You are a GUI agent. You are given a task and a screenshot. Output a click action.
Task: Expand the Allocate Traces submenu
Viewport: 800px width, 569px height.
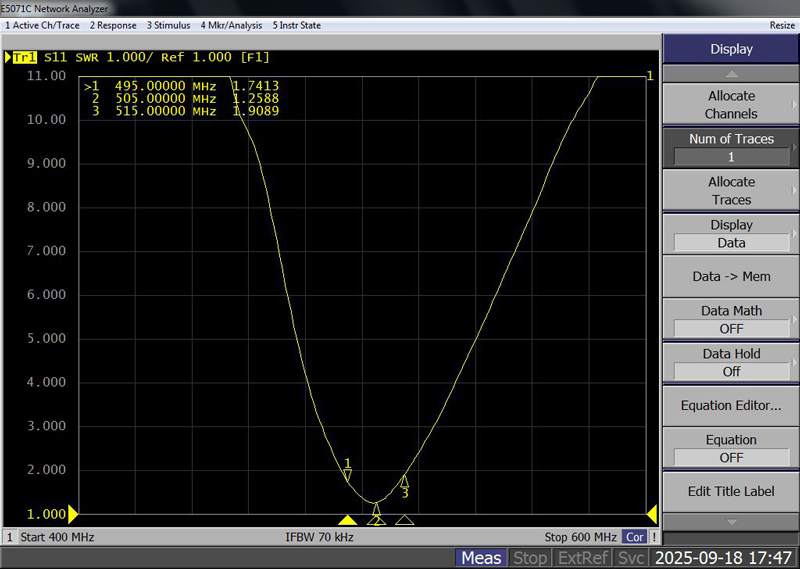[x=731, y=190]
